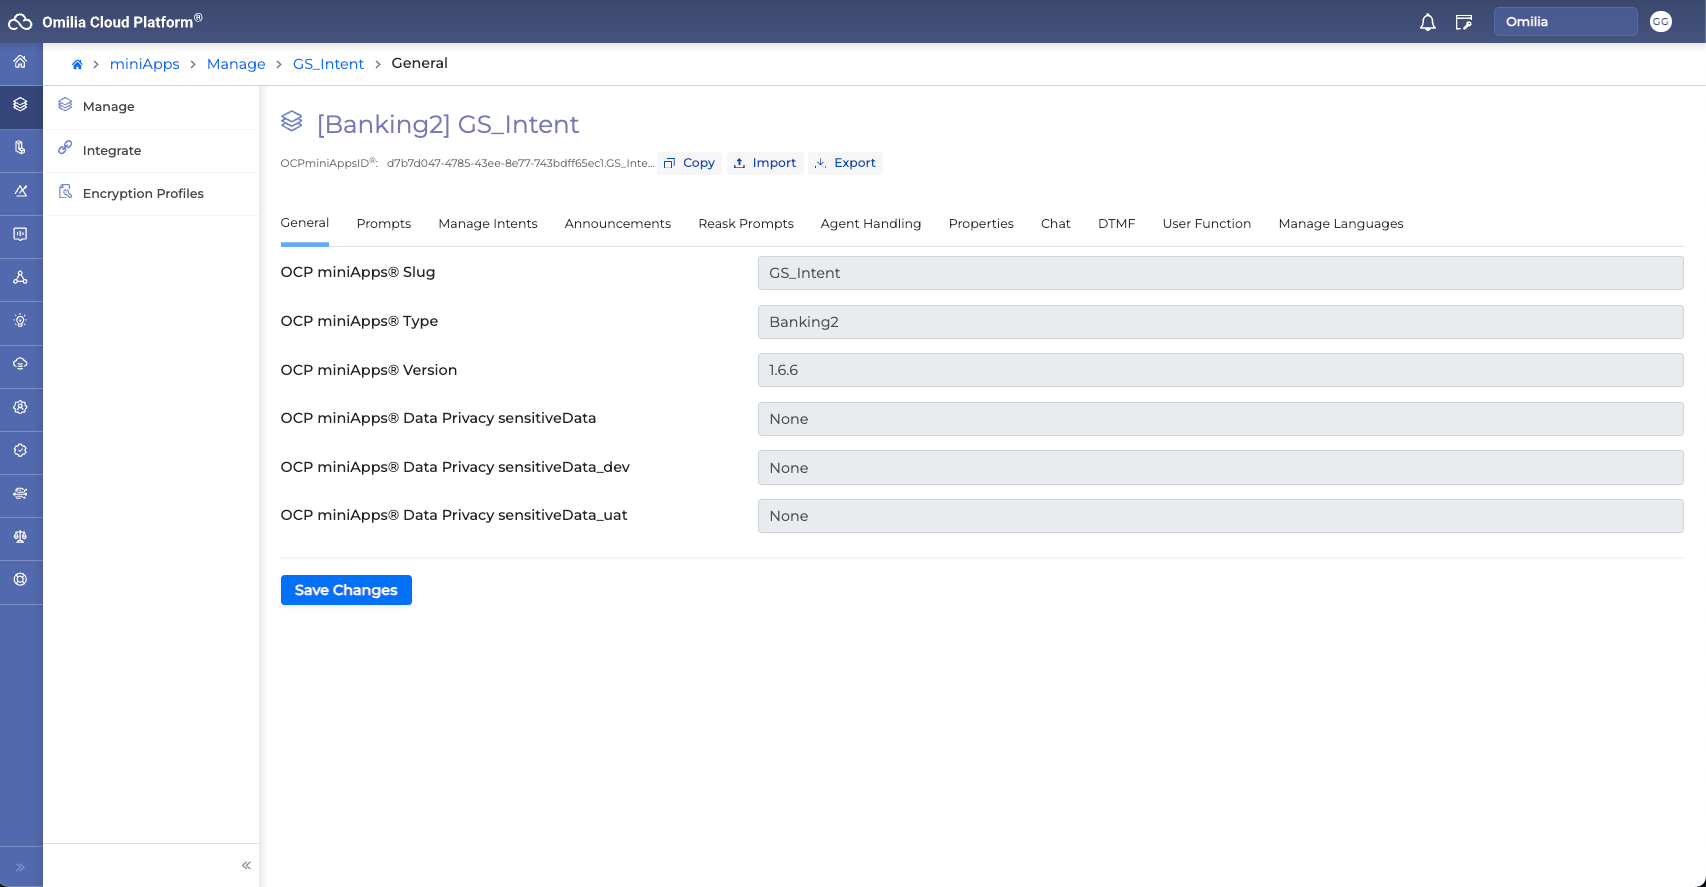Screen dimensions: 1706x887
Task: Collapse the side panel with double chevron
Action: [x=246, y=866]
